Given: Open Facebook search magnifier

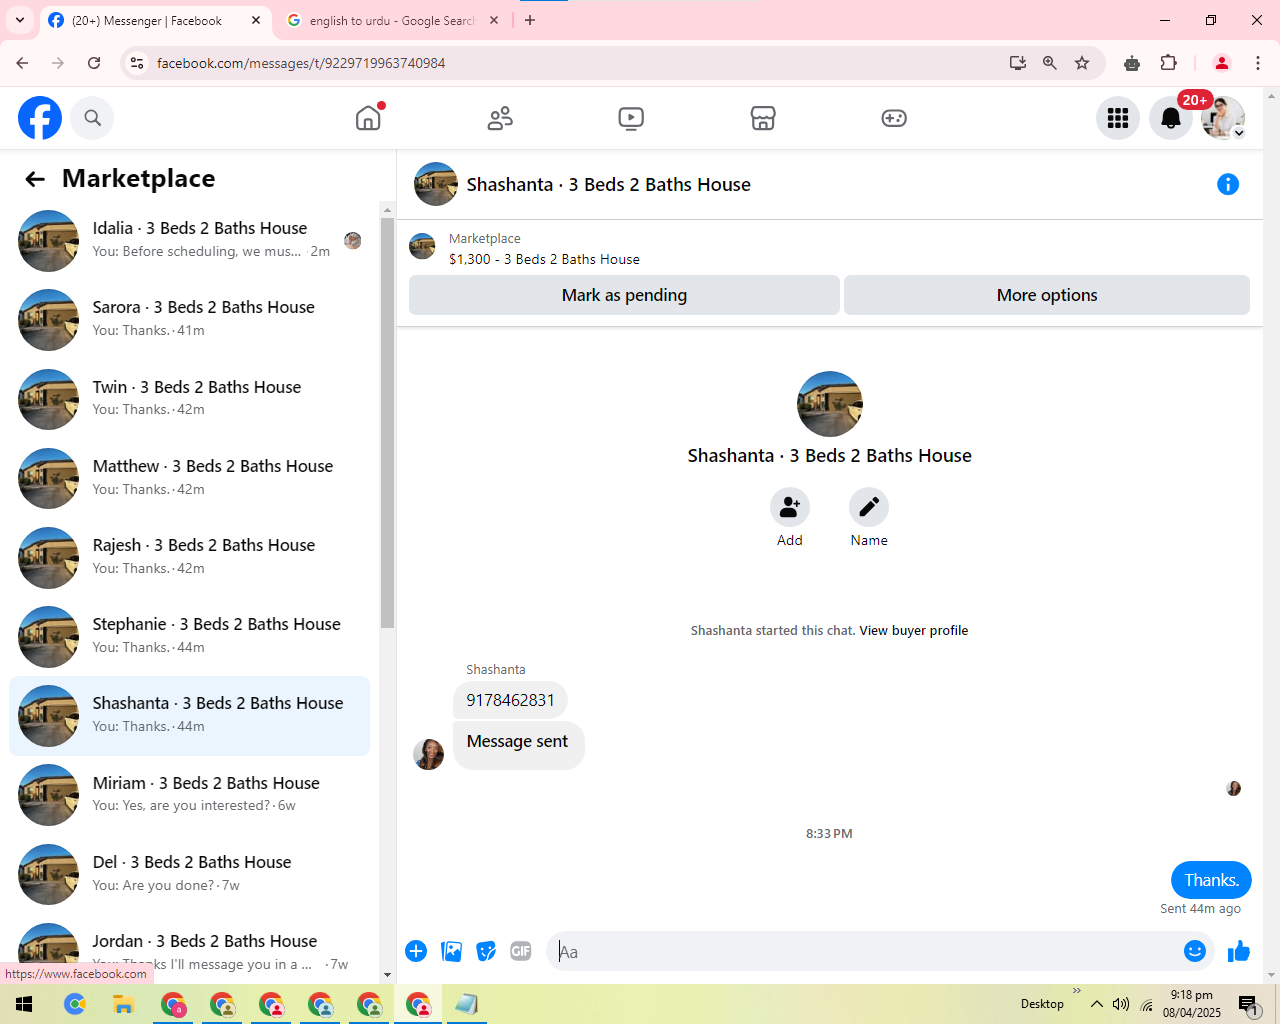Looking at the screenshot, I should click(93, 118).
